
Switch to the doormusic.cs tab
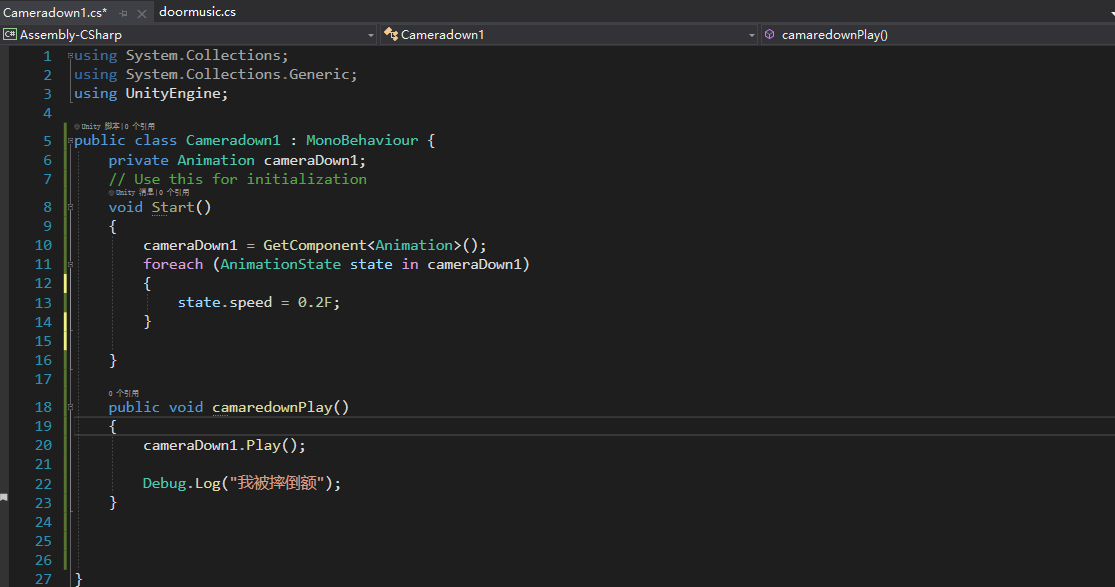(x=197, y=11)
